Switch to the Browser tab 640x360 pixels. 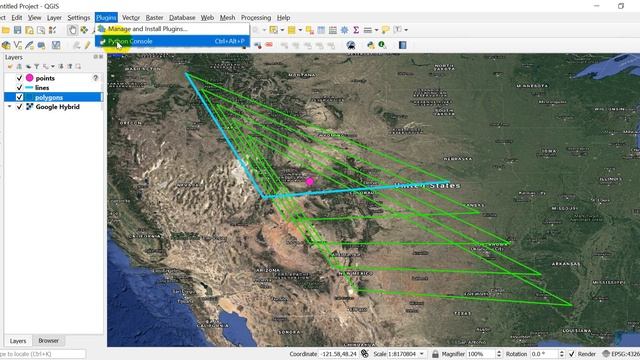click(x=49, y=340)
